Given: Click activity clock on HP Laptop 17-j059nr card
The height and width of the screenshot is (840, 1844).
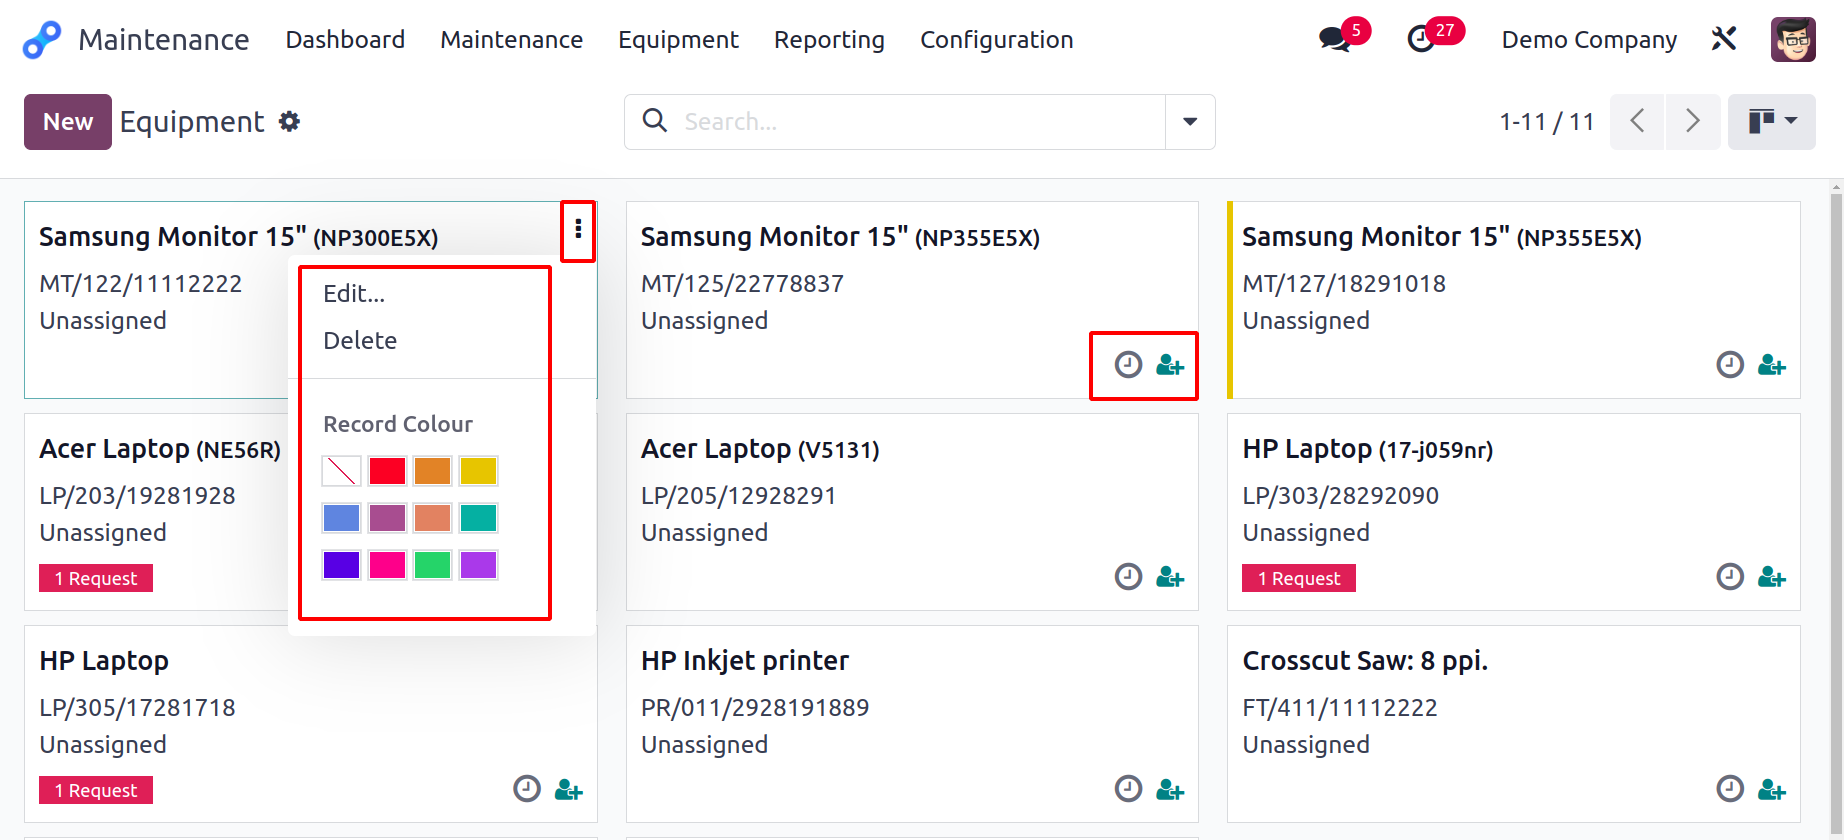Looking at the screenshot, I should [1730, 577].
